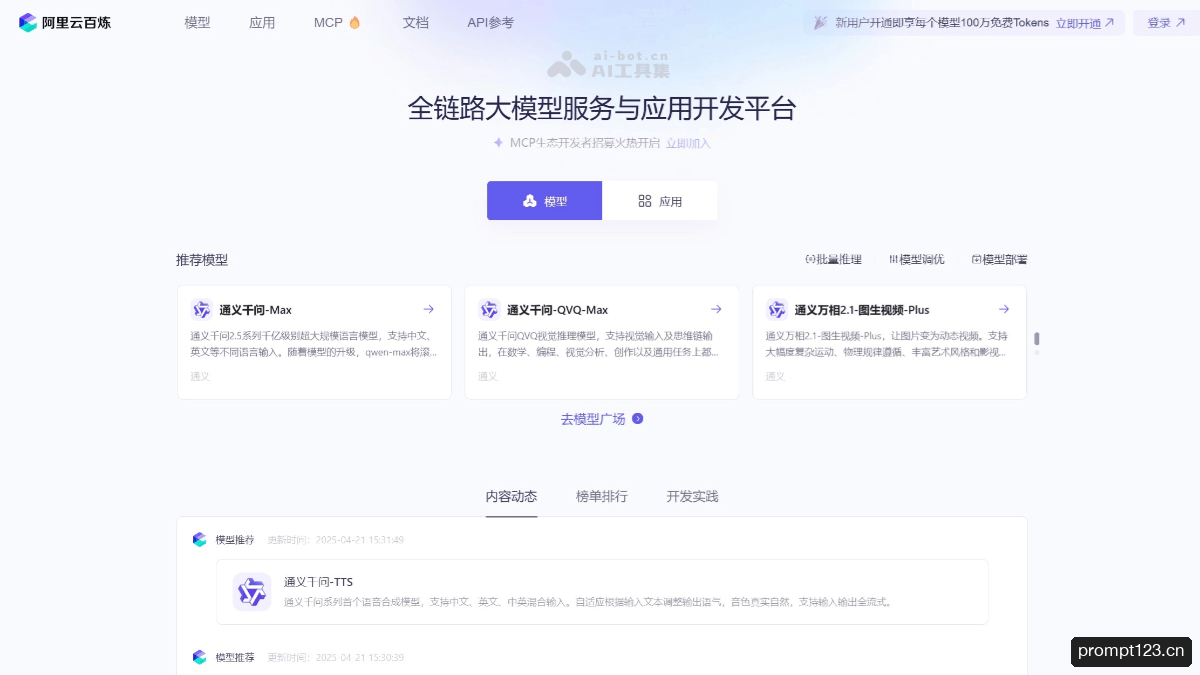This screenshot has height=675, width=1200.
Task: Click the Tongyi icon on 通义千问-Max card
Action: click(x=202, y=310)
